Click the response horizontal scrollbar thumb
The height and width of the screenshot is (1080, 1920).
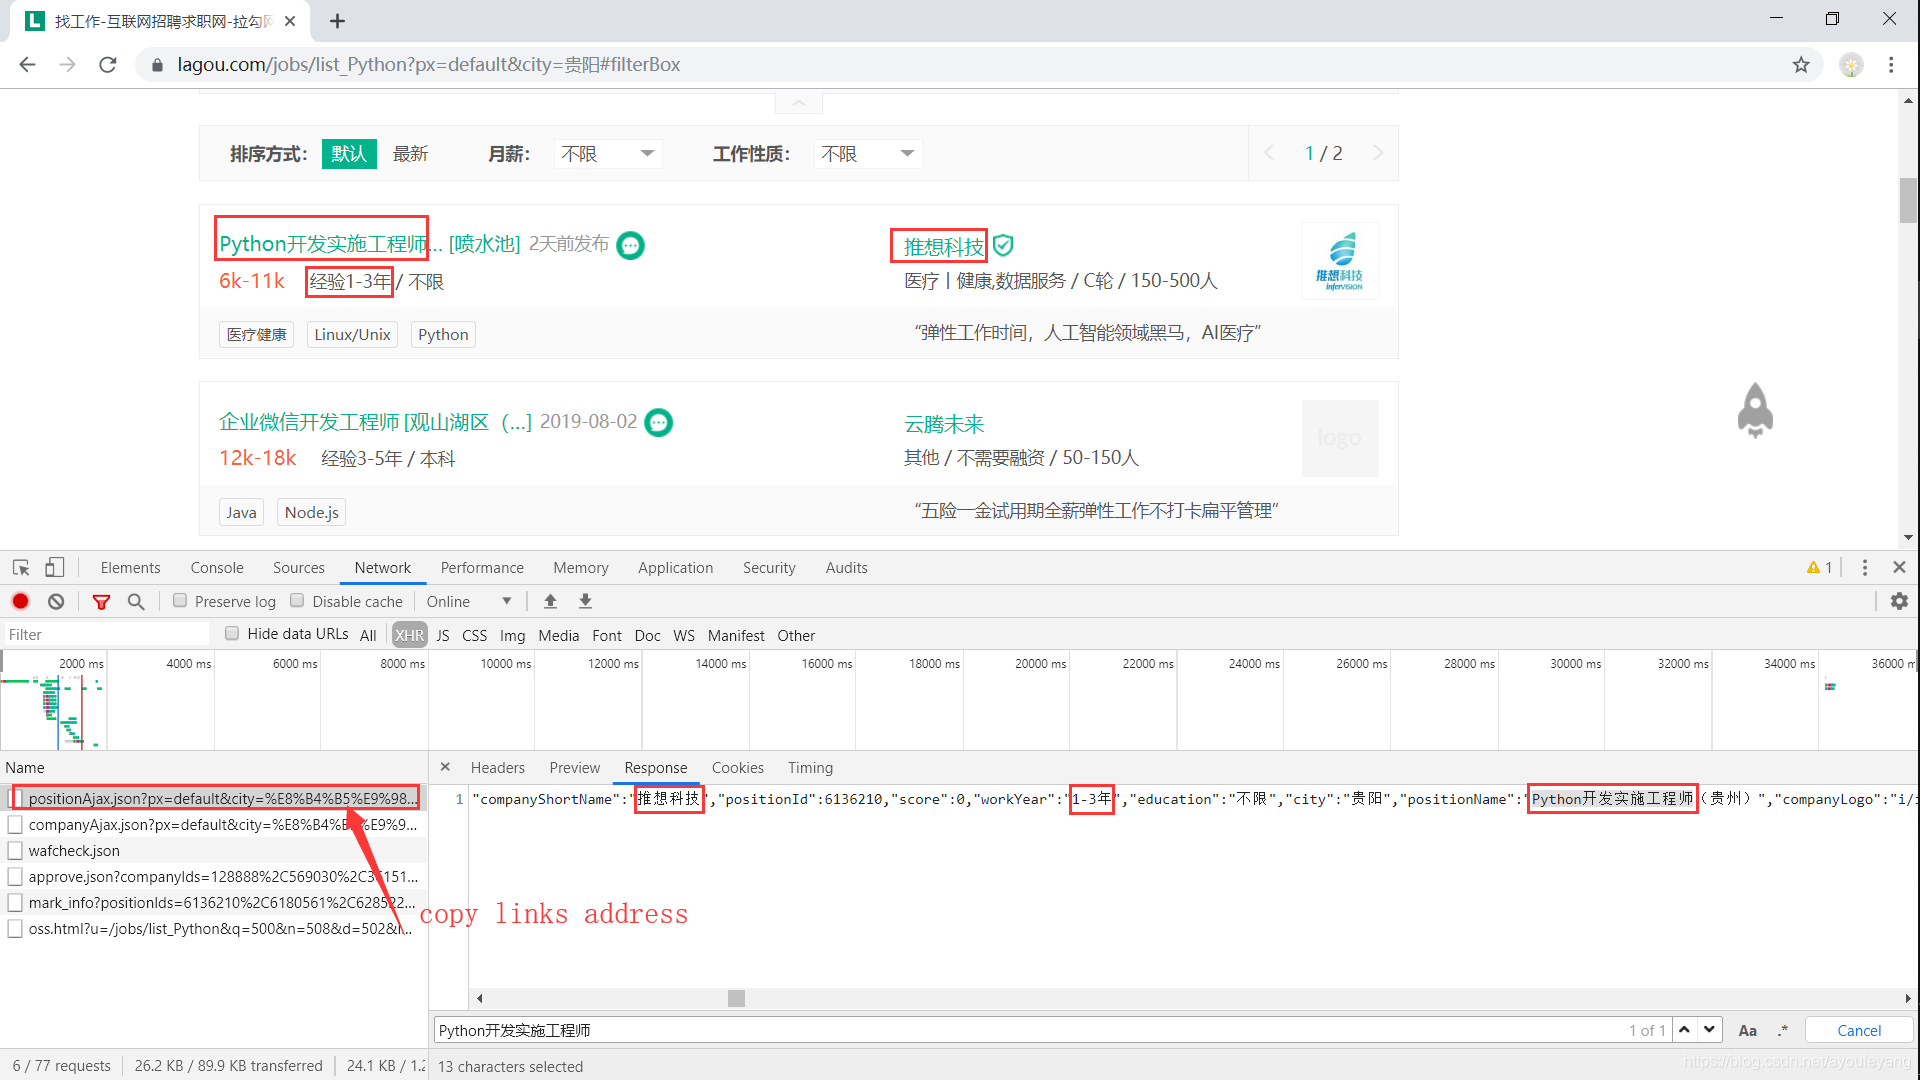736,998
